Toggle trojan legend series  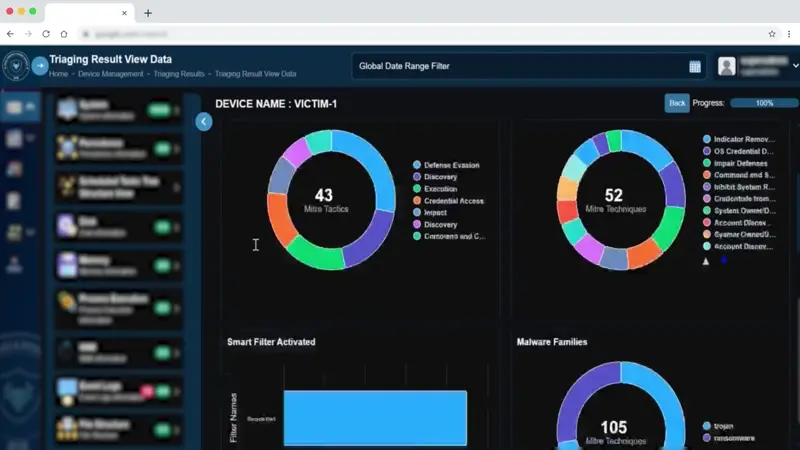[x=718, y=426]
